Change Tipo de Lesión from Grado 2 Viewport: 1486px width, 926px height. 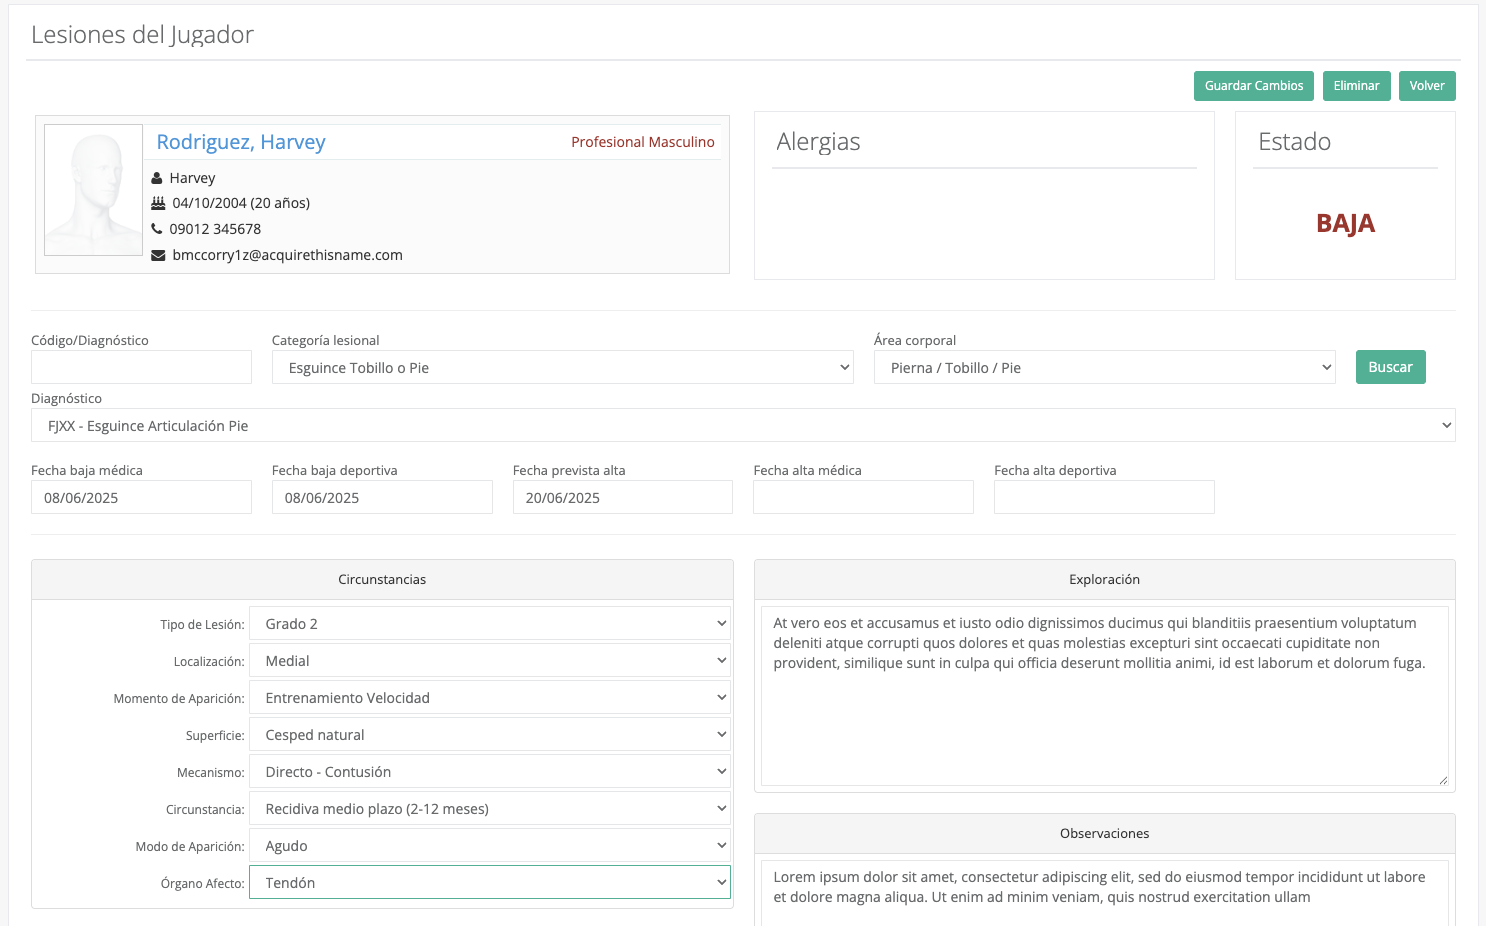click(x=489, y=624)
